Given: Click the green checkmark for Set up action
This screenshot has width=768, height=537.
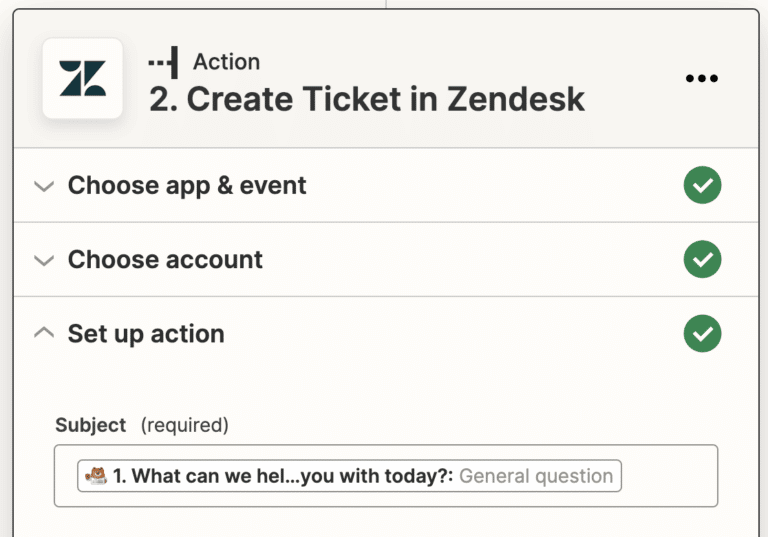Looking at the screenshot, I should click(702, 334).
